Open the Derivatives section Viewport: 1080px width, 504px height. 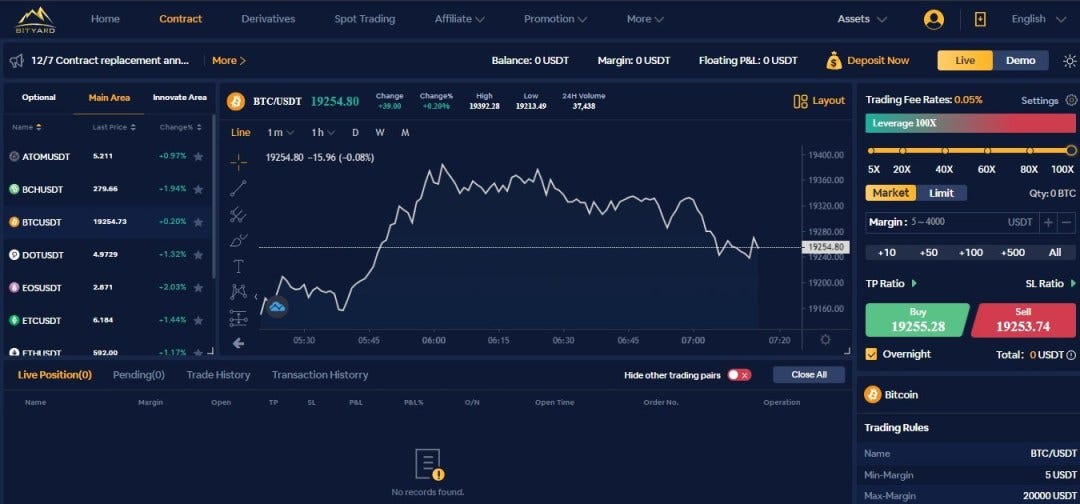tap(268, 19)
